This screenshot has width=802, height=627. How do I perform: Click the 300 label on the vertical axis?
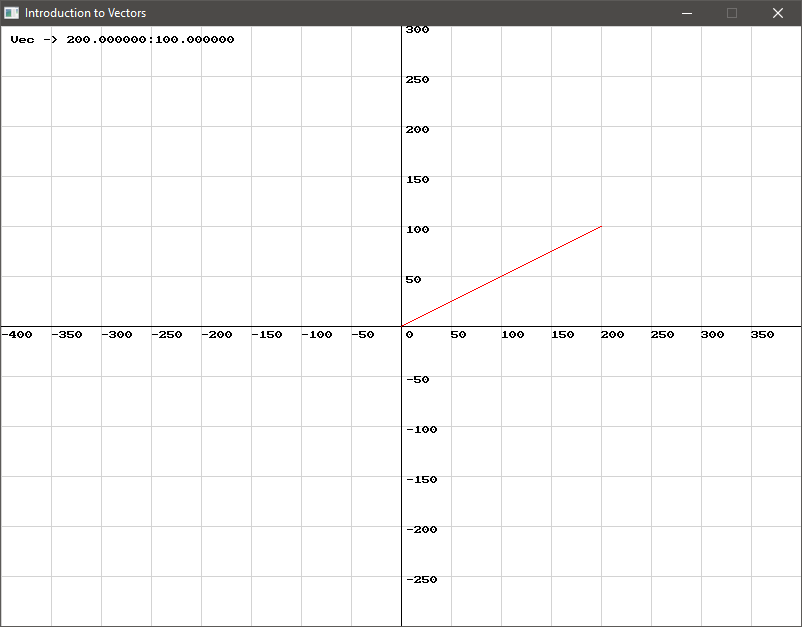(417, 30)
